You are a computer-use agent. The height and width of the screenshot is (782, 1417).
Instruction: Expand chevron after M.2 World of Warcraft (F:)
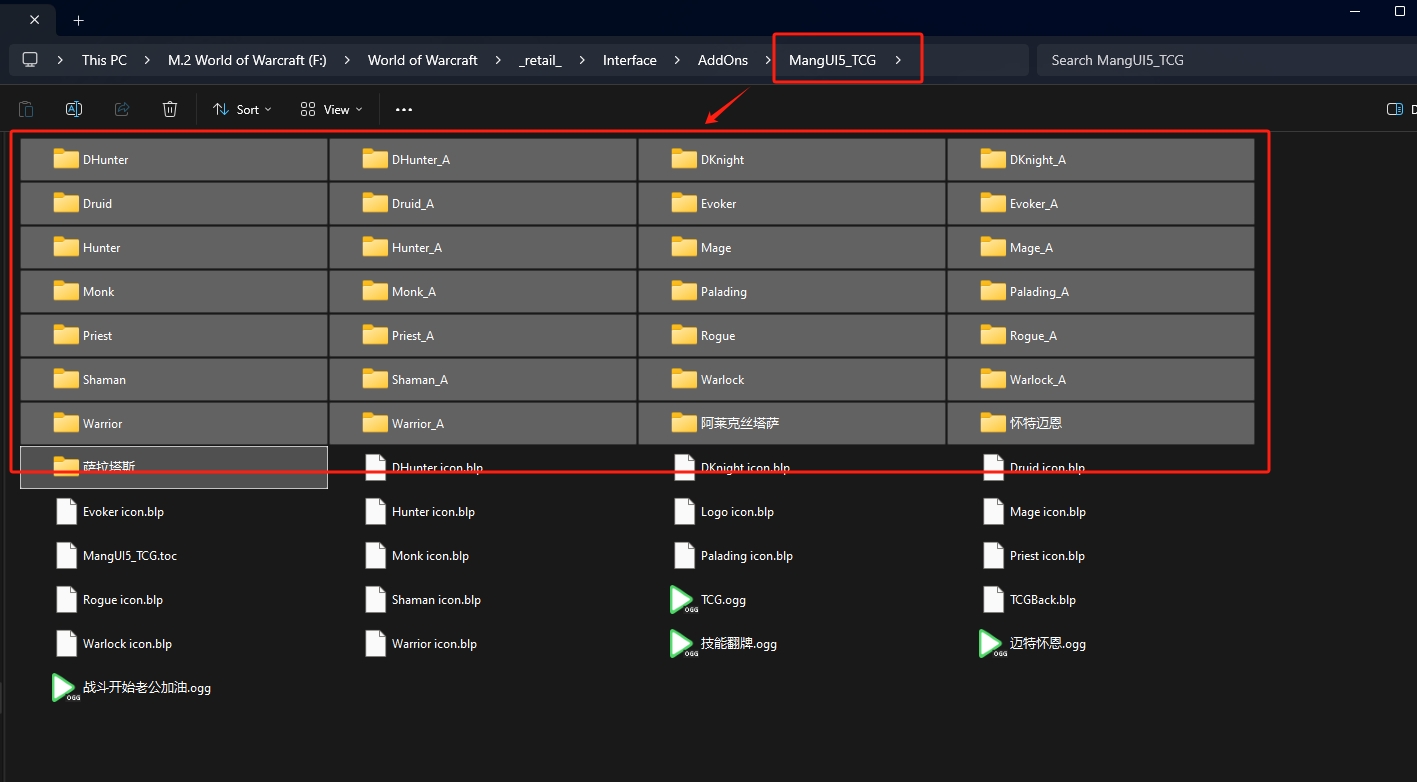346,60
